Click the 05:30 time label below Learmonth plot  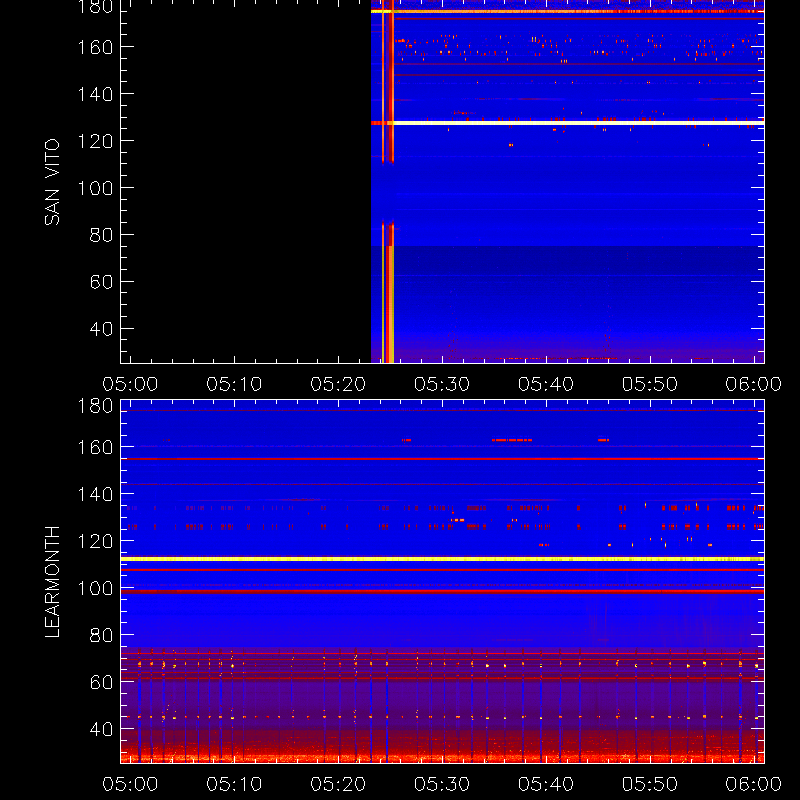[x=442, y=784]
